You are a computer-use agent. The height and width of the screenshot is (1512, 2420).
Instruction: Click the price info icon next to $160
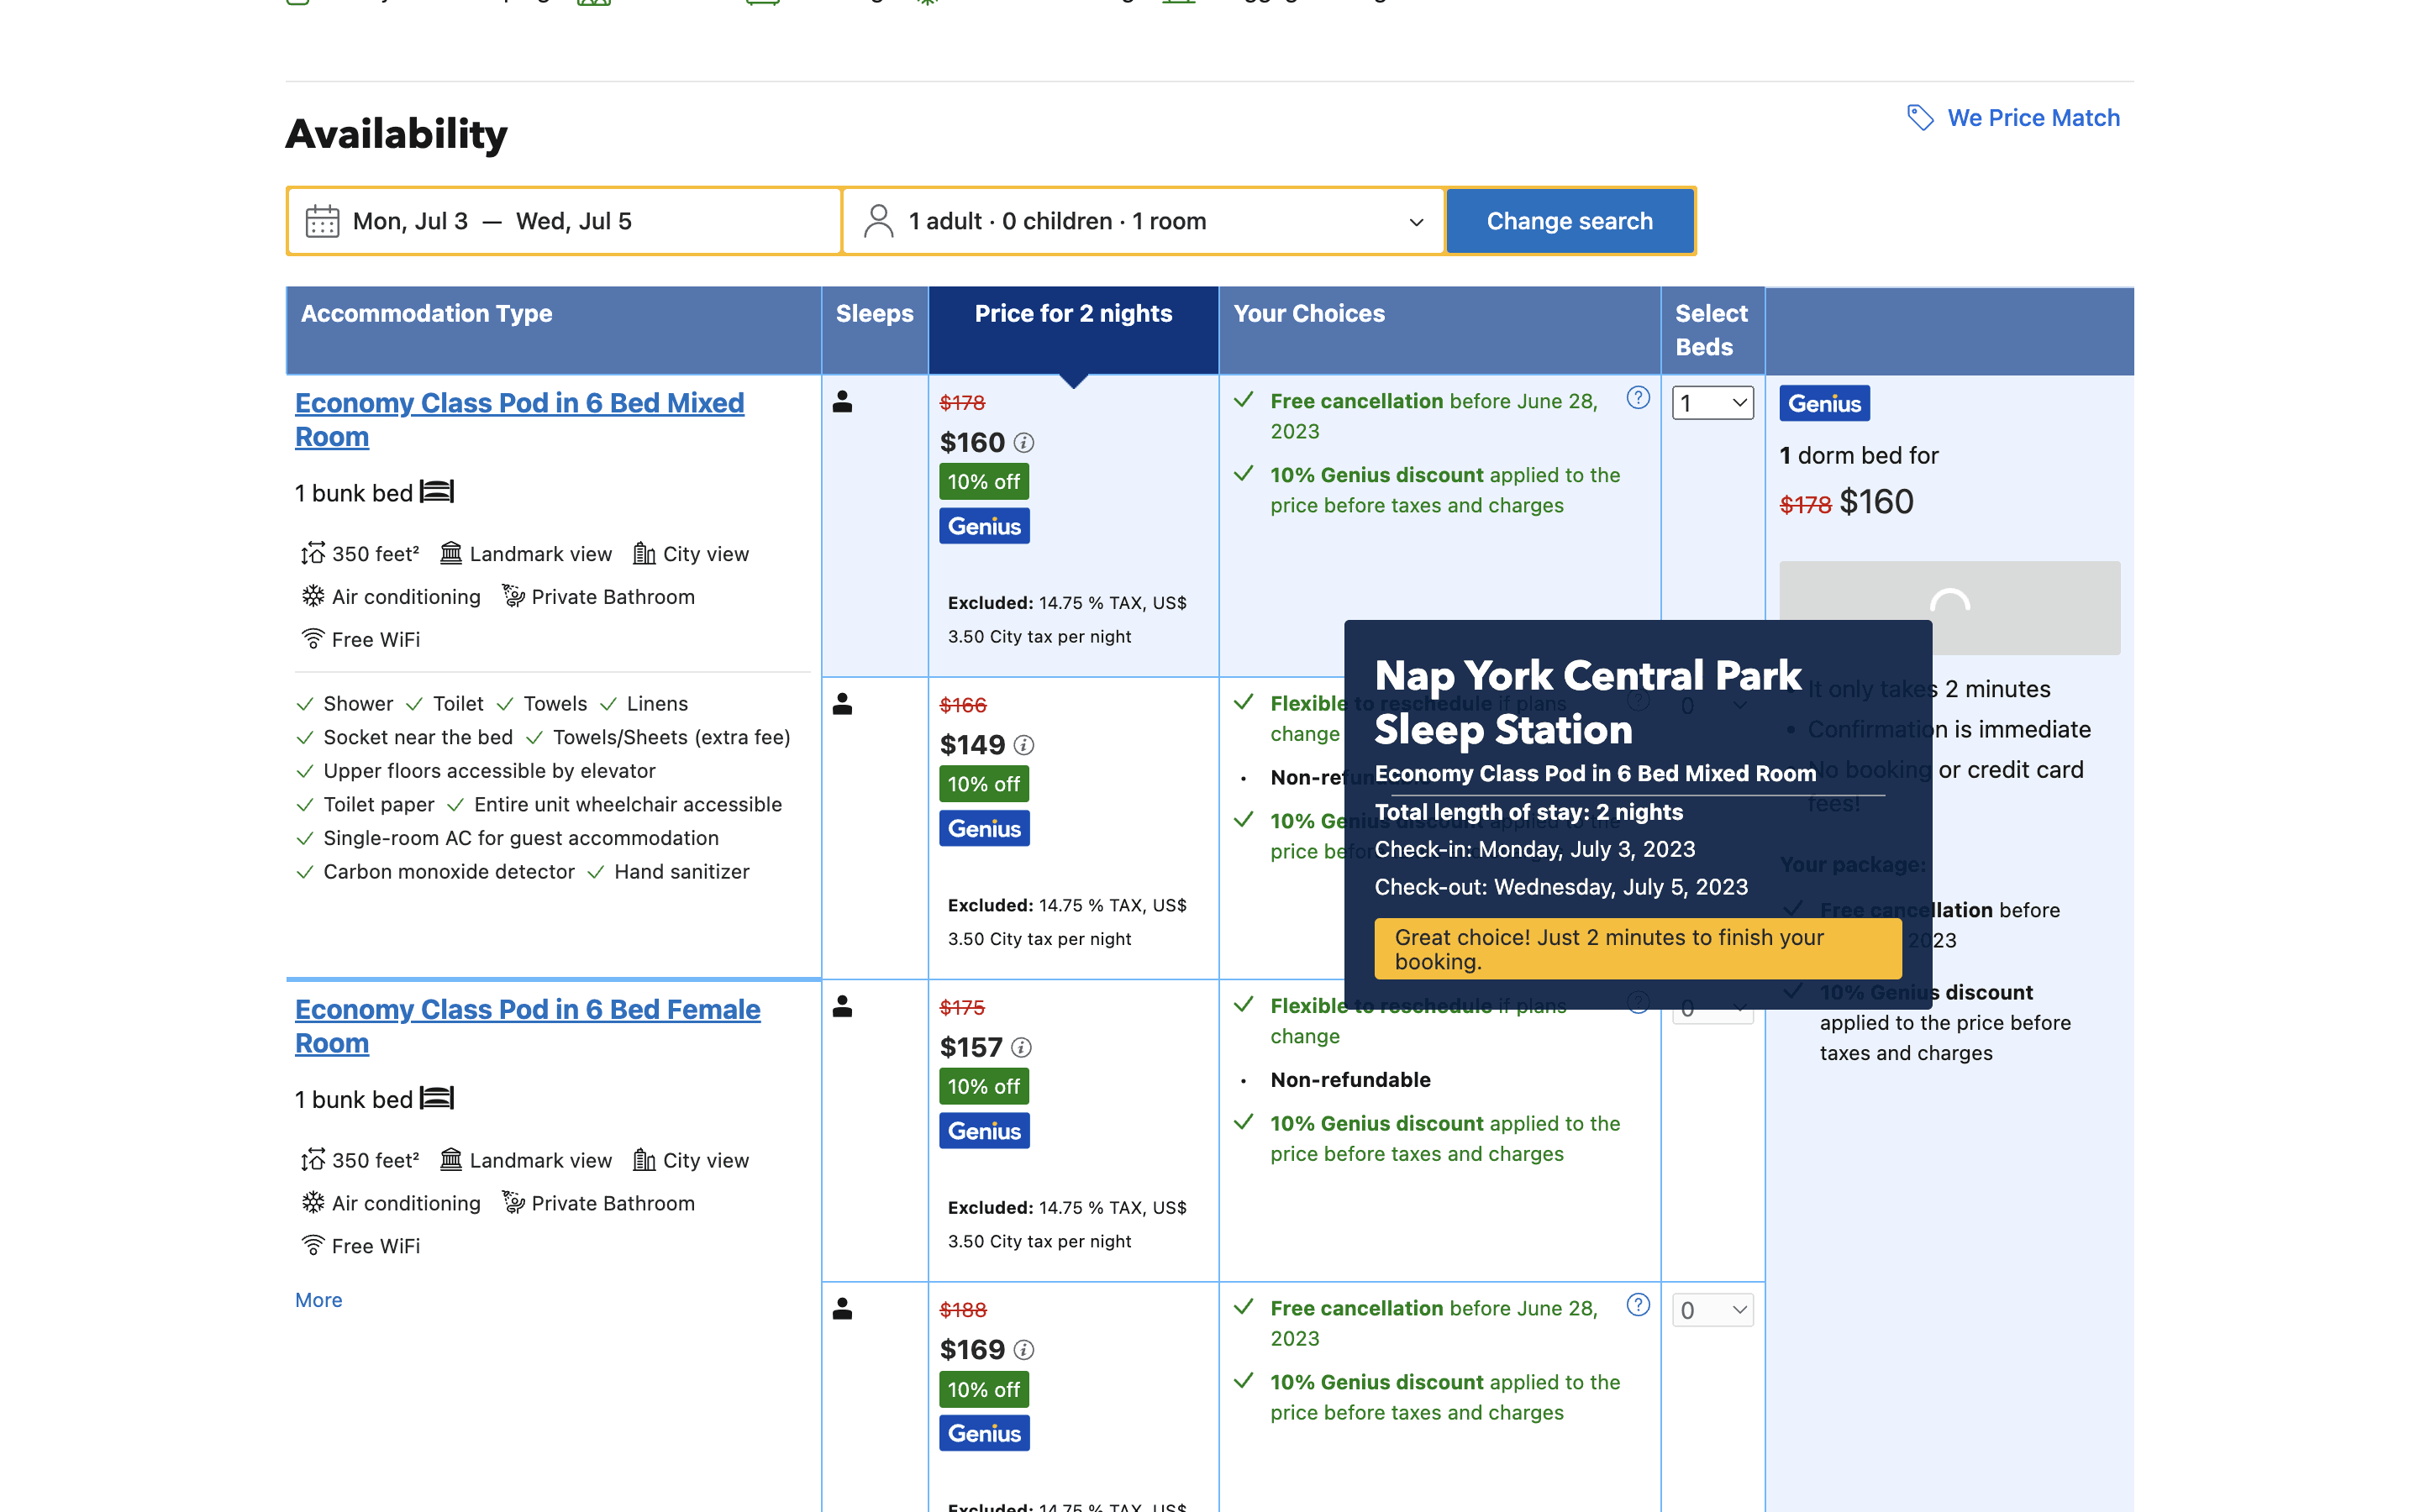tap(1024, 442)
